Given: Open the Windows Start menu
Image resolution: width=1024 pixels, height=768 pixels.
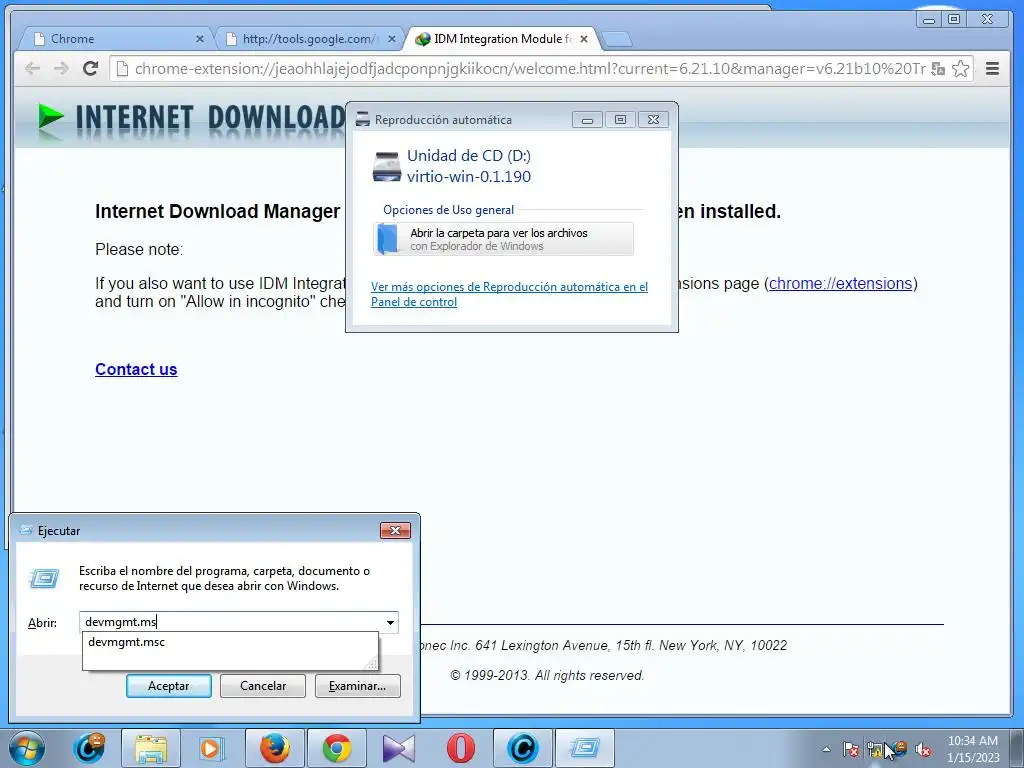Looking at the screenshot, I should click(x=27, y=748).
